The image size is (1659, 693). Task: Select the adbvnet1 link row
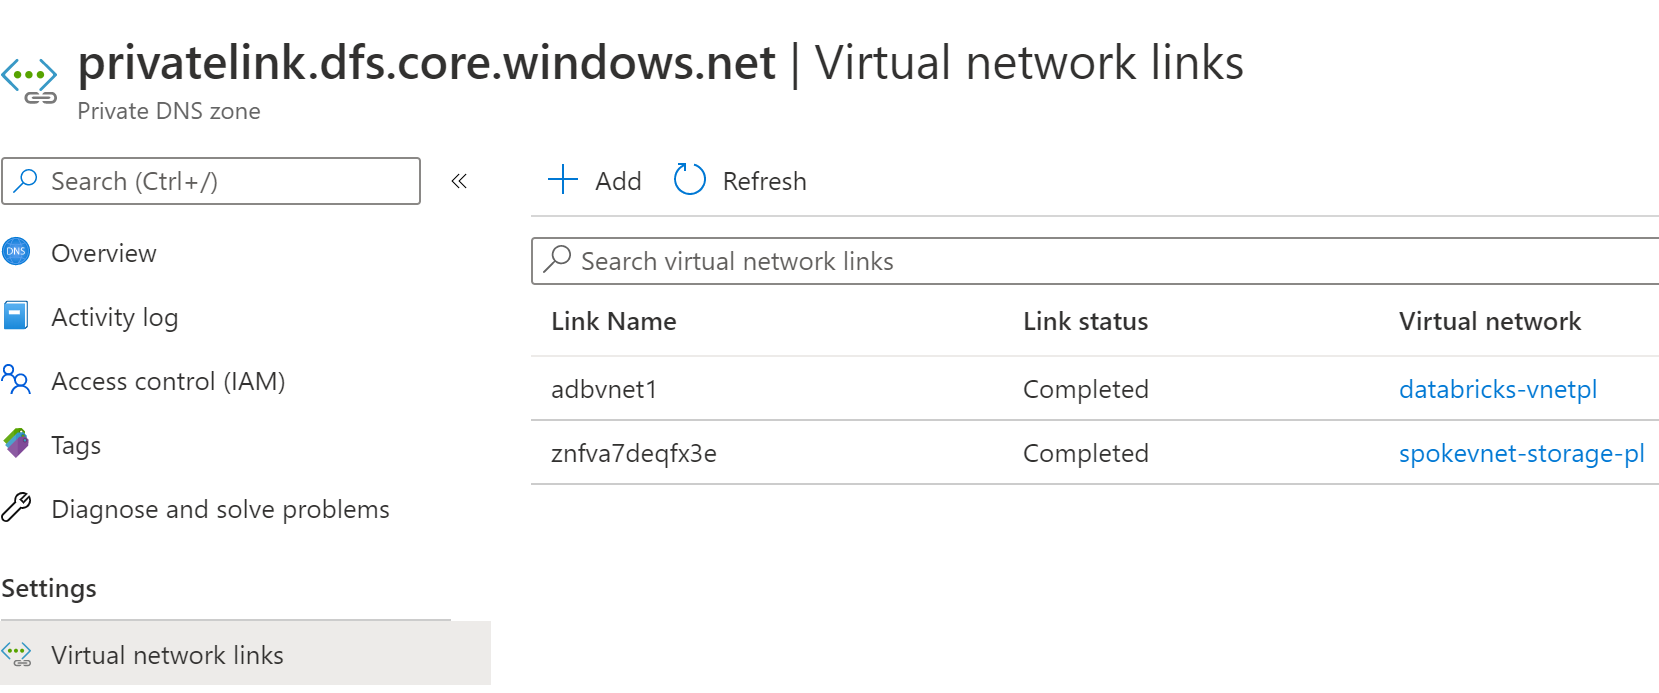pyautogui.click(x=604, y=389)
